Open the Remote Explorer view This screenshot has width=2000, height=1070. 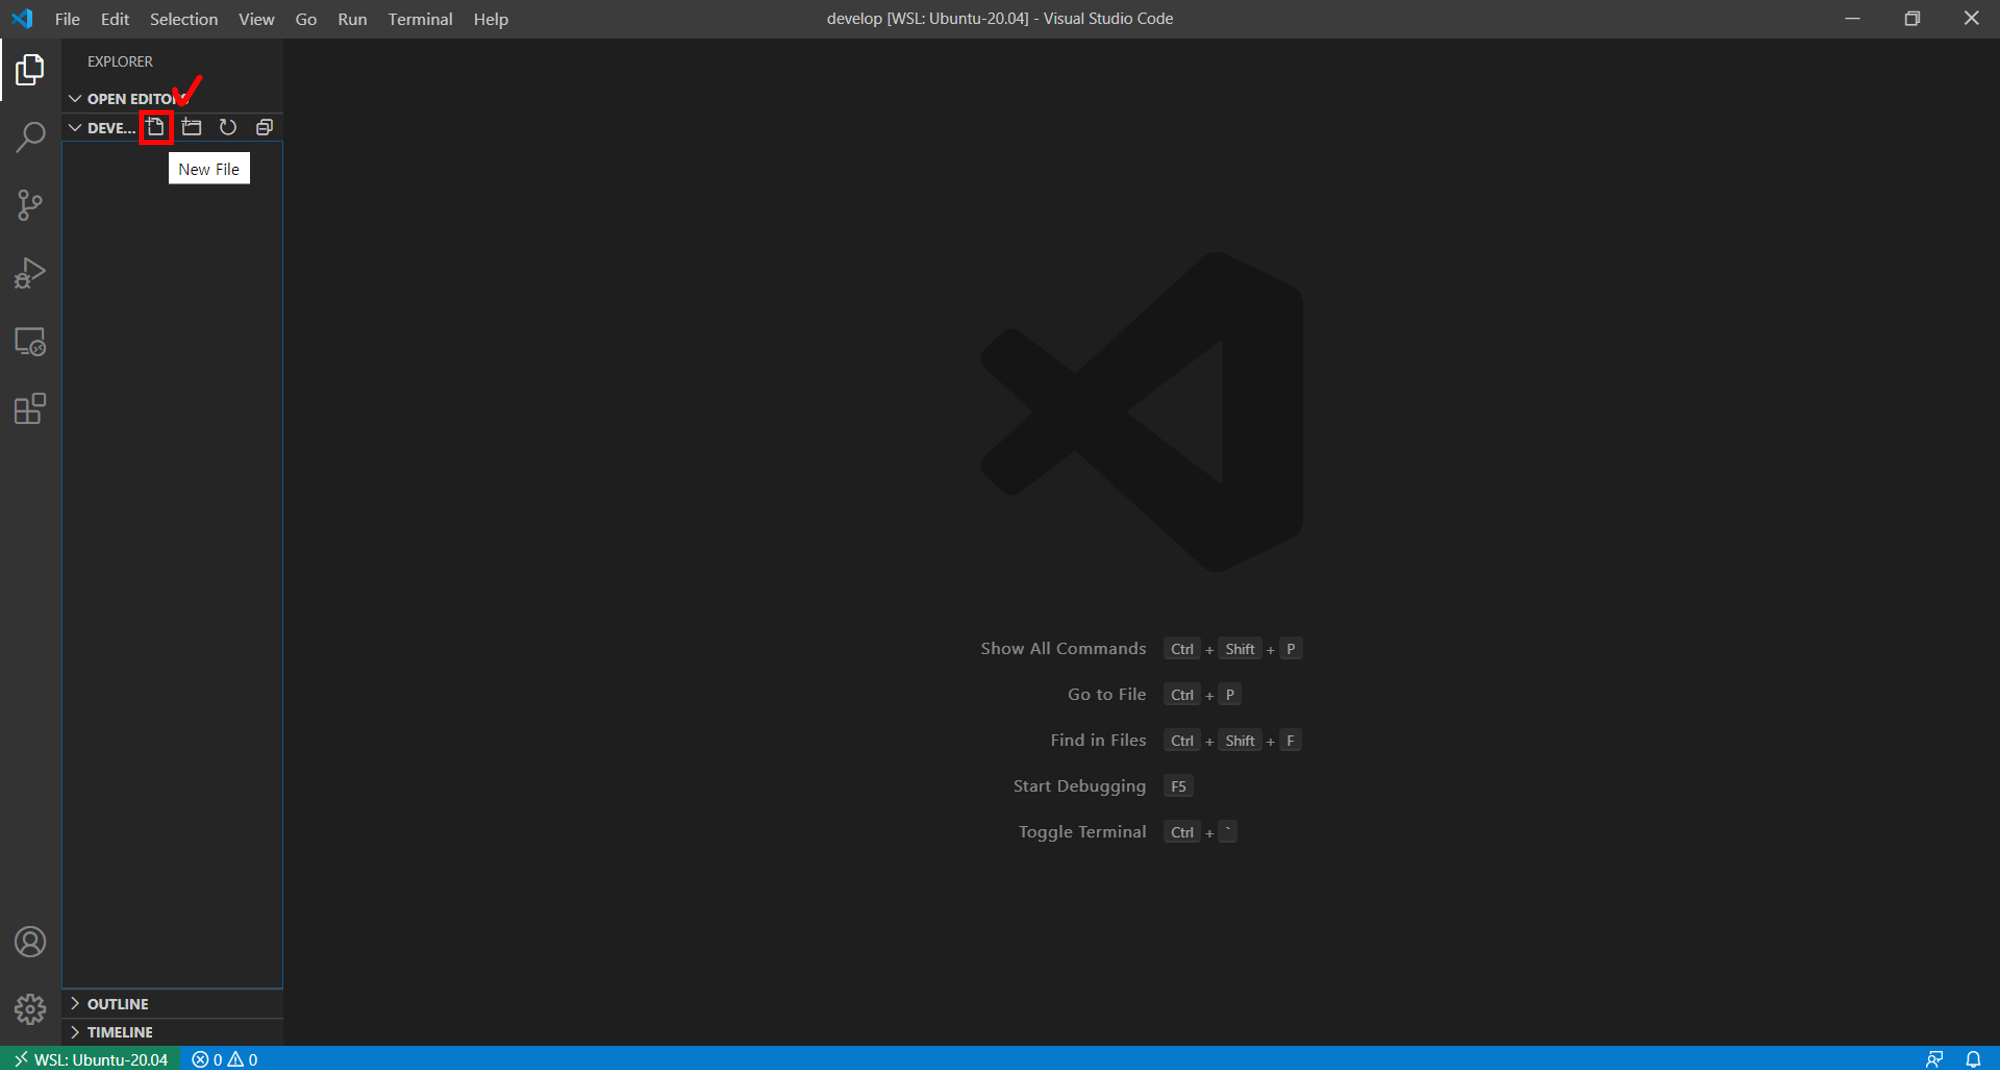point(30,341)
